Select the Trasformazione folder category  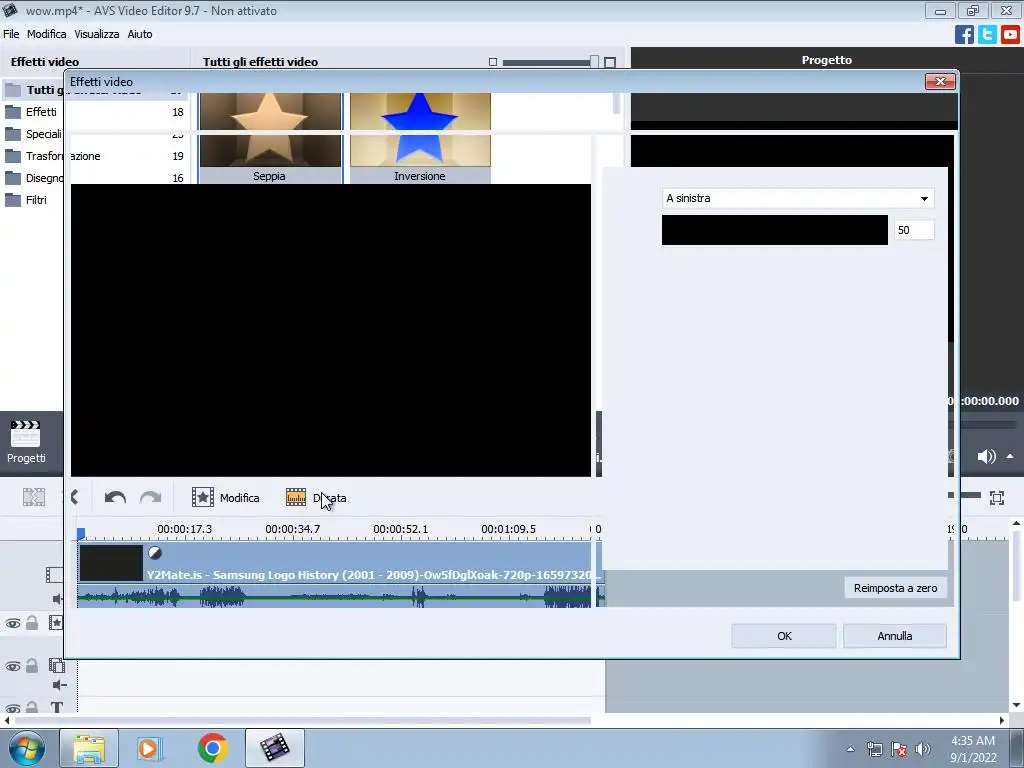point(52,156)
